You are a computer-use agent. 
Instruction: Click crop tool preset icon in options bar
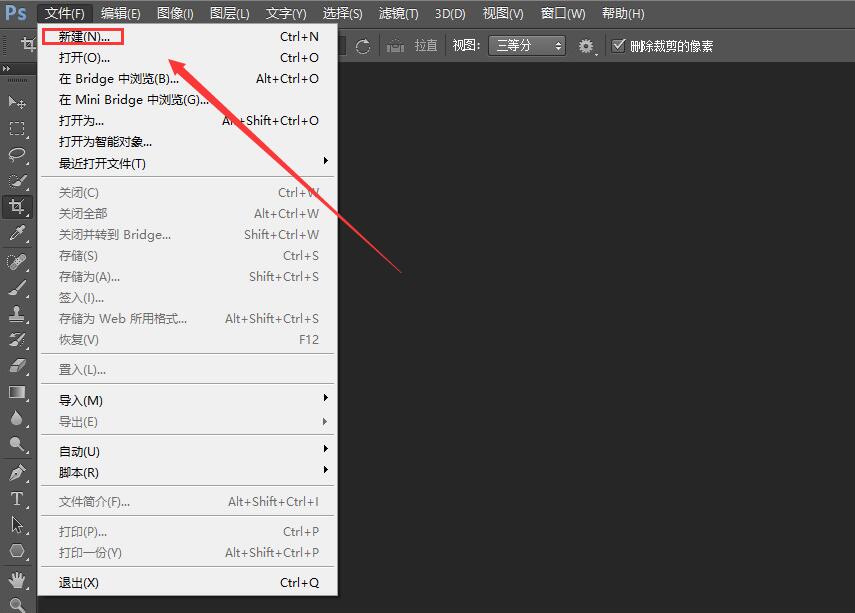27,45
